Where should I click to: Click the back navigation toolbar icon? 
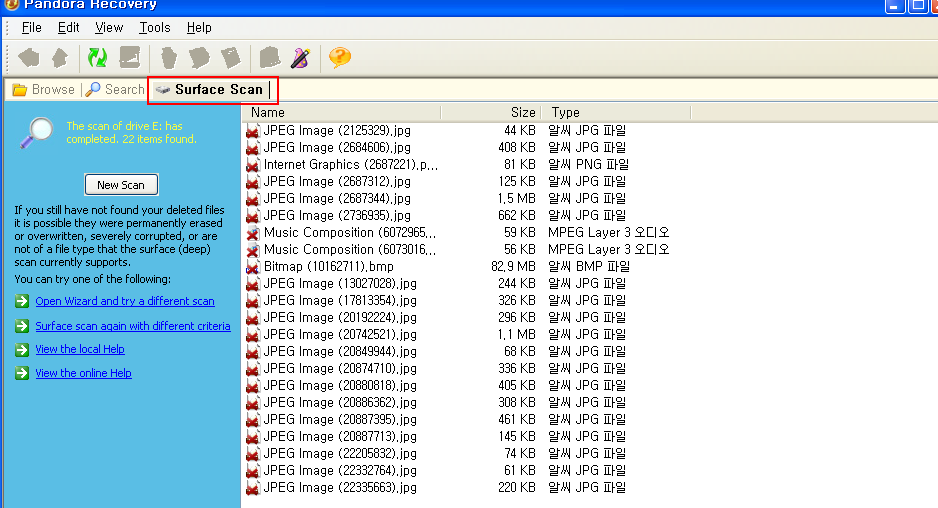[x=29, y=58]
